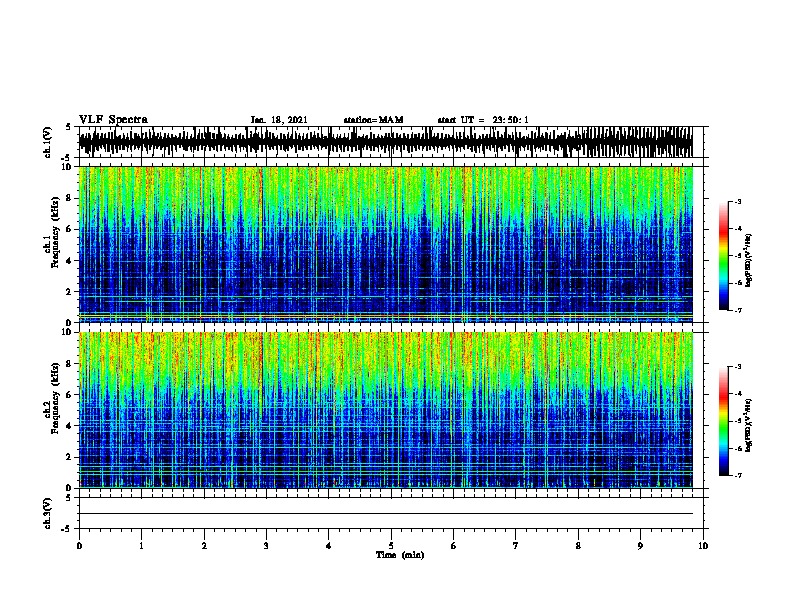Screen dimensions: 792x612
Task: Click the ch.2 color scale bar
Action: coord(724,421)
